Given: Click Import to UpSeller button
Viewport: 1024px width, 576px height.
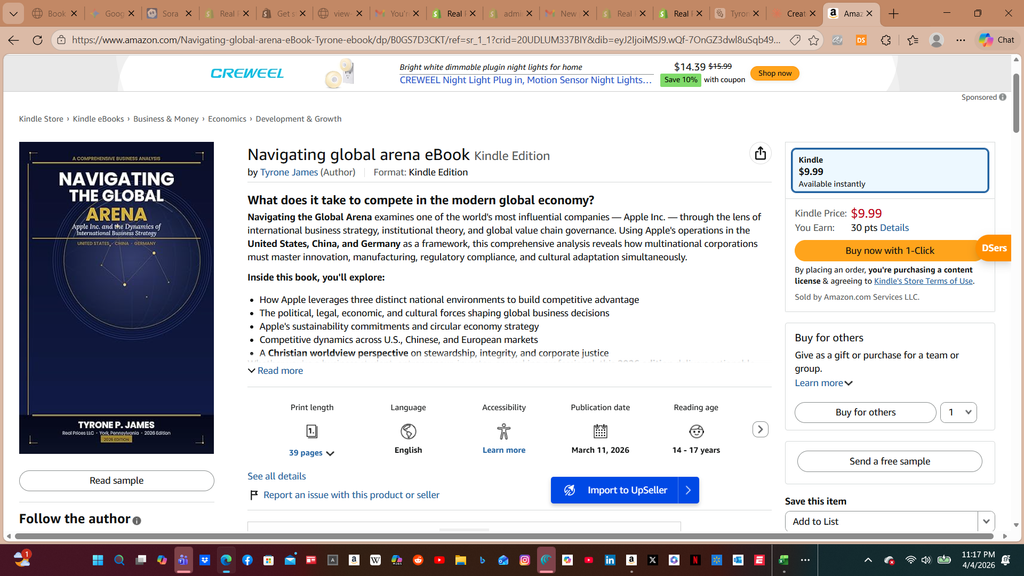Looking at the screenshot, I should click(615, 490).
